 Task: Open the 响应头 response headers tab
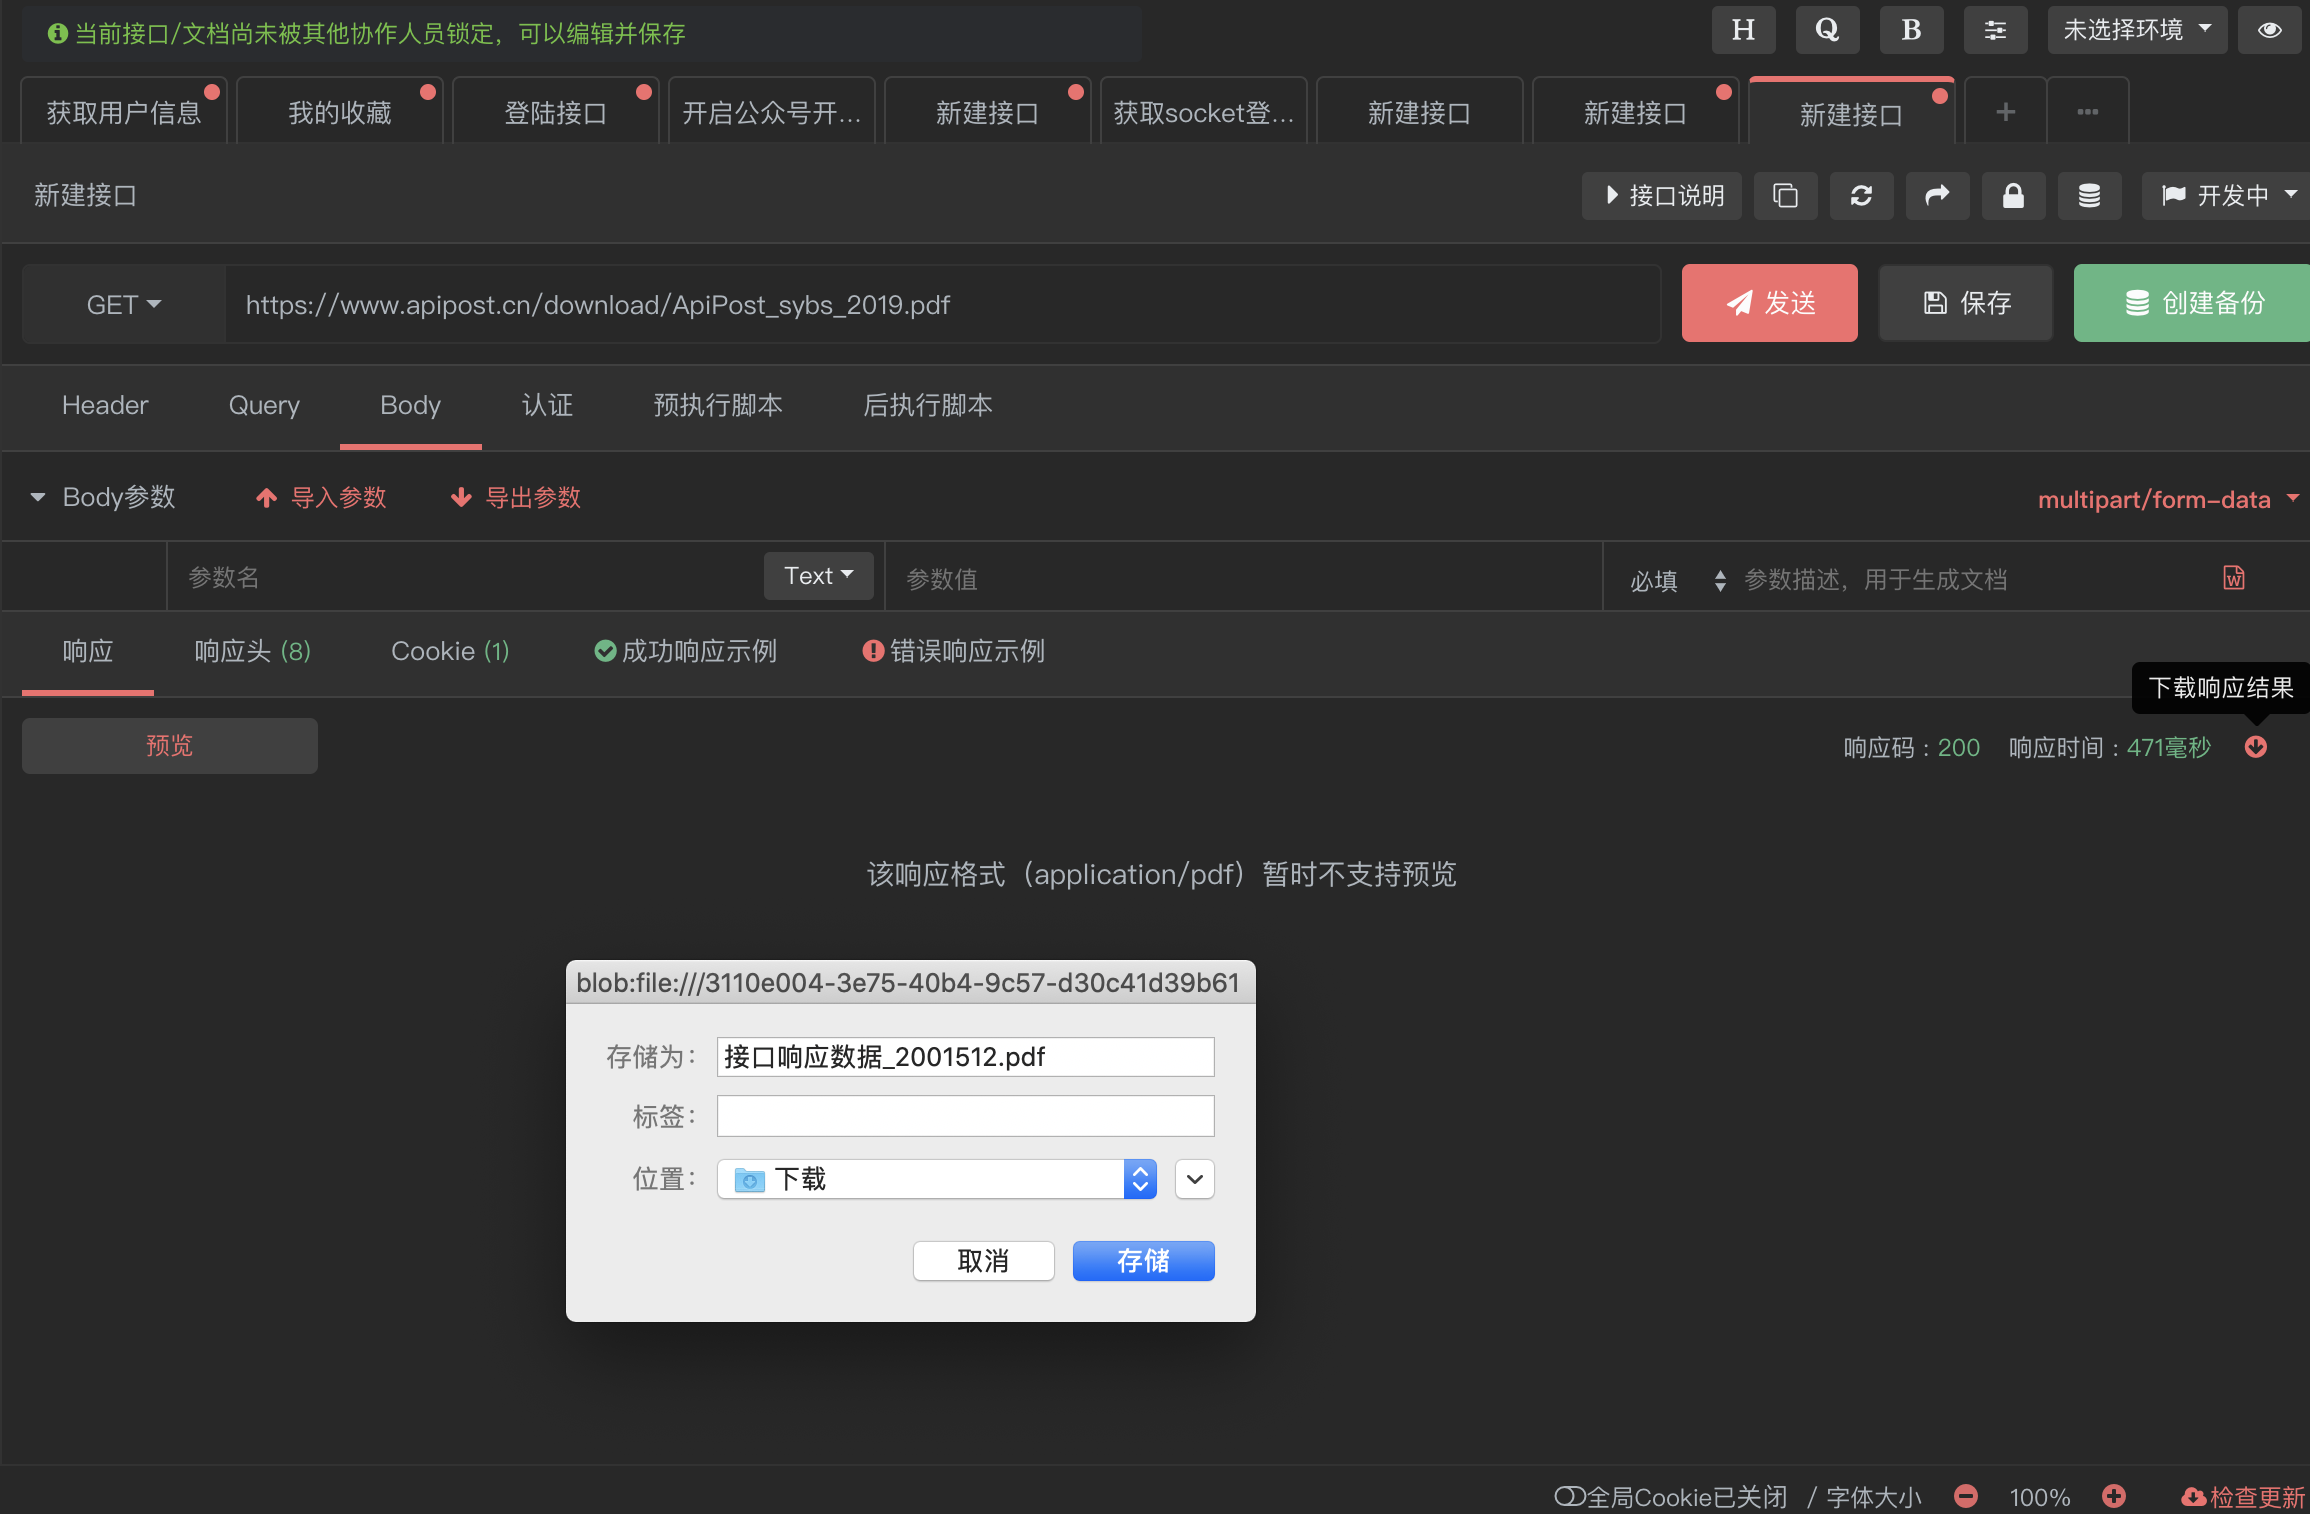250,651
